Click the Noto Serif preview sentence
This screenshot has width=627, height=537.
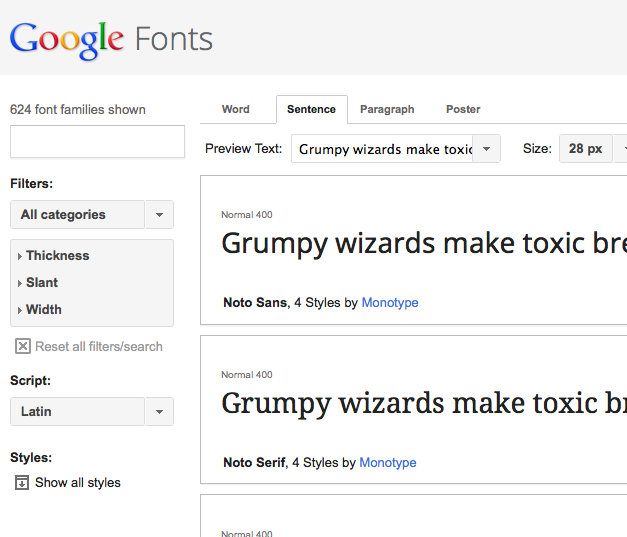[424, 403]
